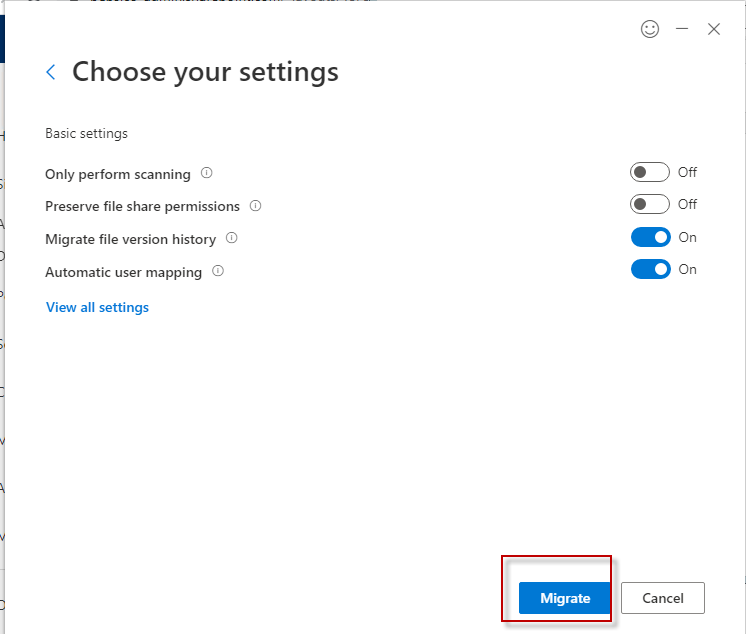Click the Choose your settings heading
This screenshot has height=634, width=746.
(x=205, y=72)
